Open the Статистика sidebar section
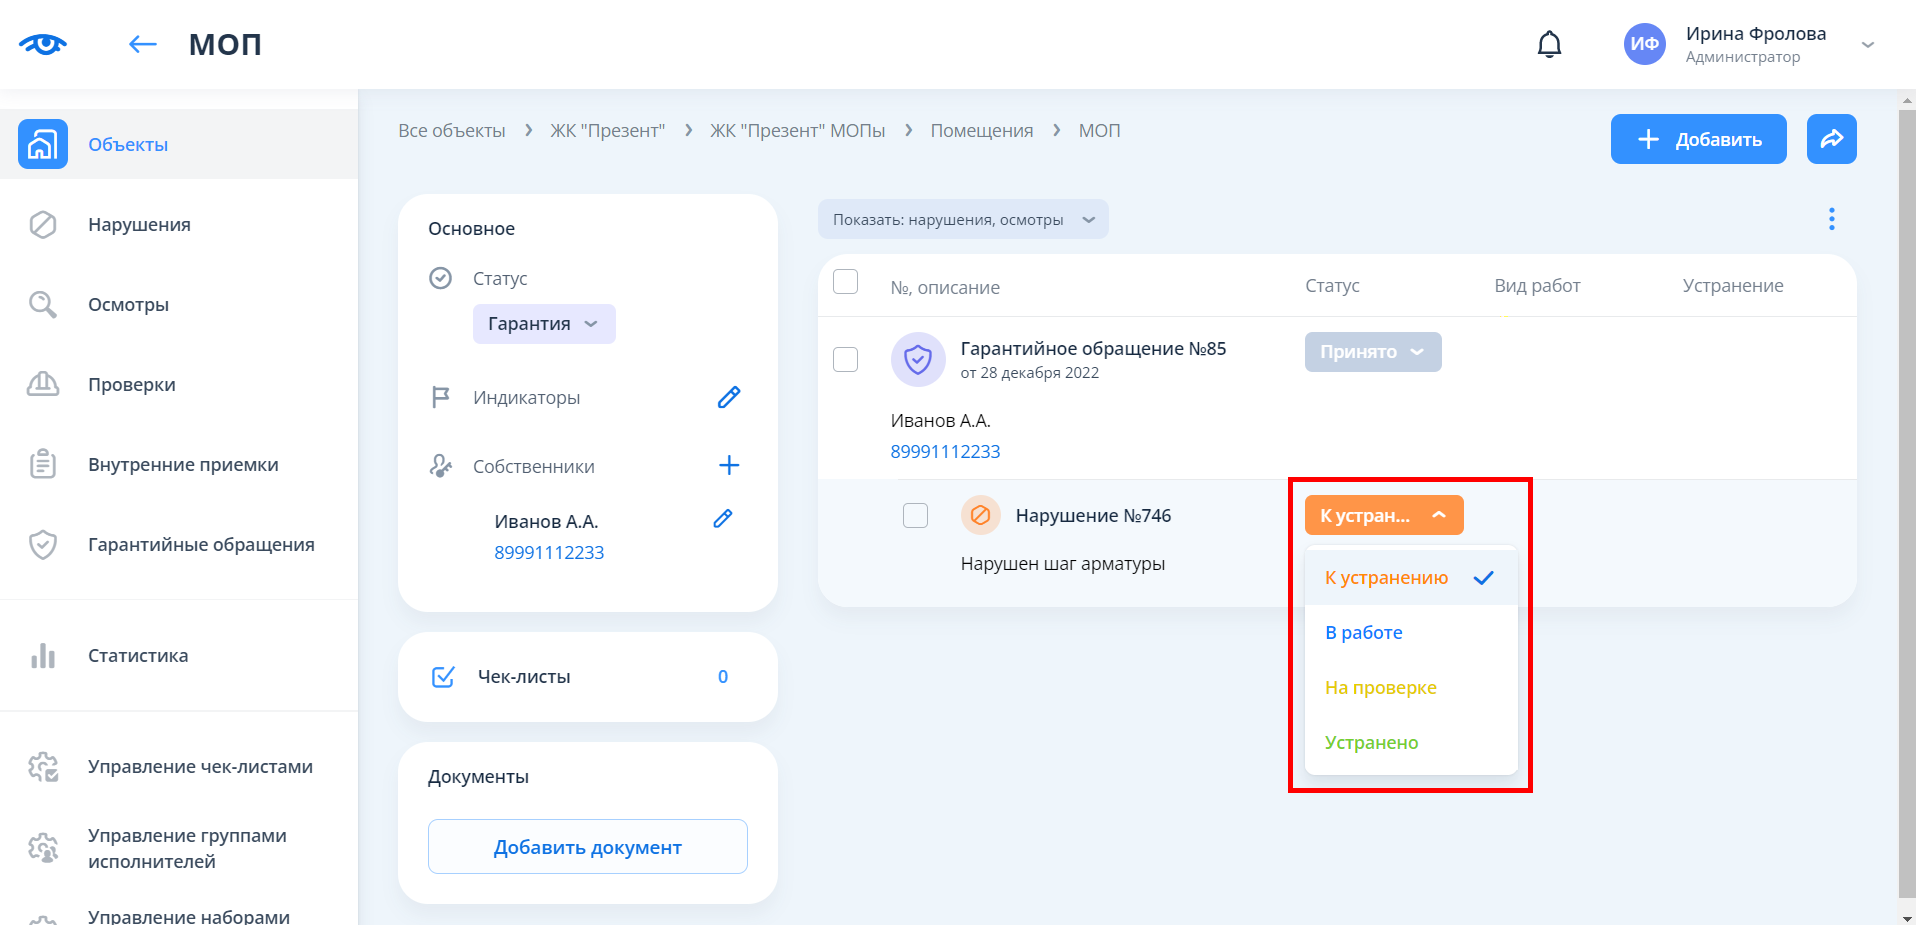 tap(138, 656)
